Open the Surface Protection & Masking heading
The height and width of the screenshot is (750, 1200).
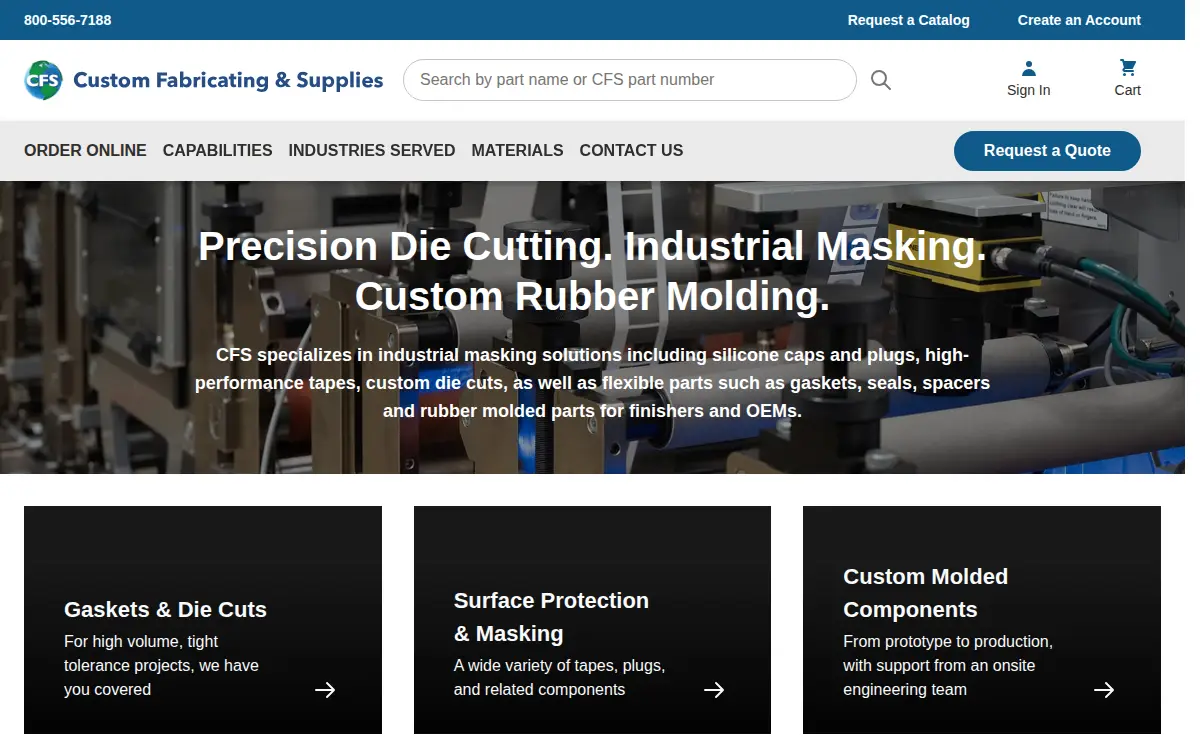(551, 617)
